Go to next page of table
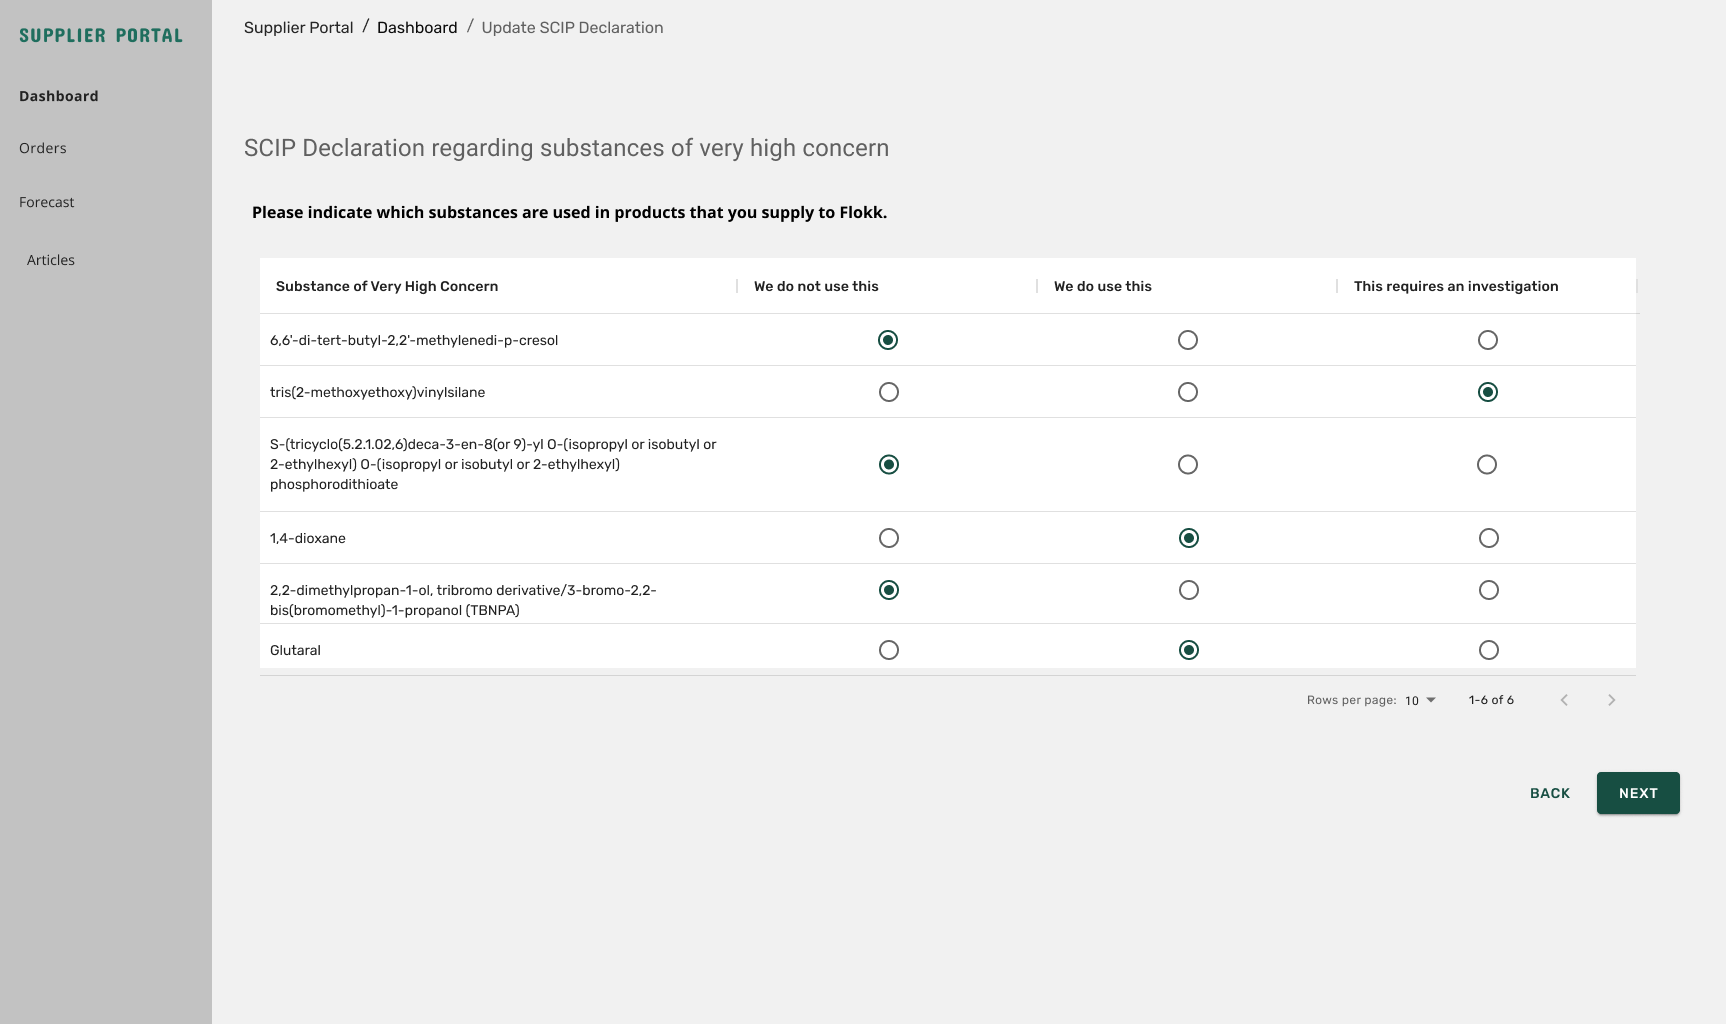Viewport: 1726px width, 1024px height. point(1611,700)
